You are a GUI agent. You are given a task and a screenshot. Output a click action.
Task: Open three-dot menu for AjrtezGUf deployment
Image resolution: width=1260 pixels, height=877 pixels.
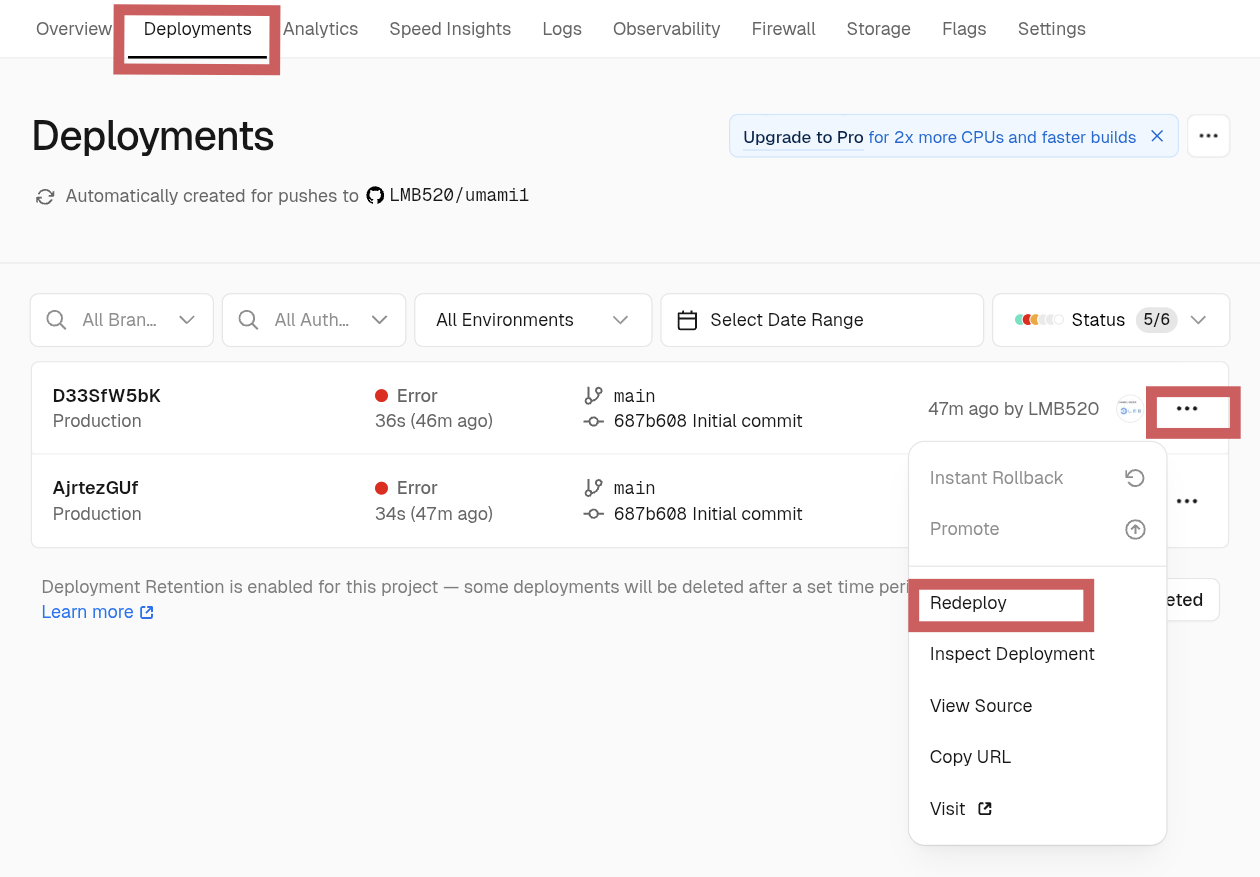[1187, 501]
